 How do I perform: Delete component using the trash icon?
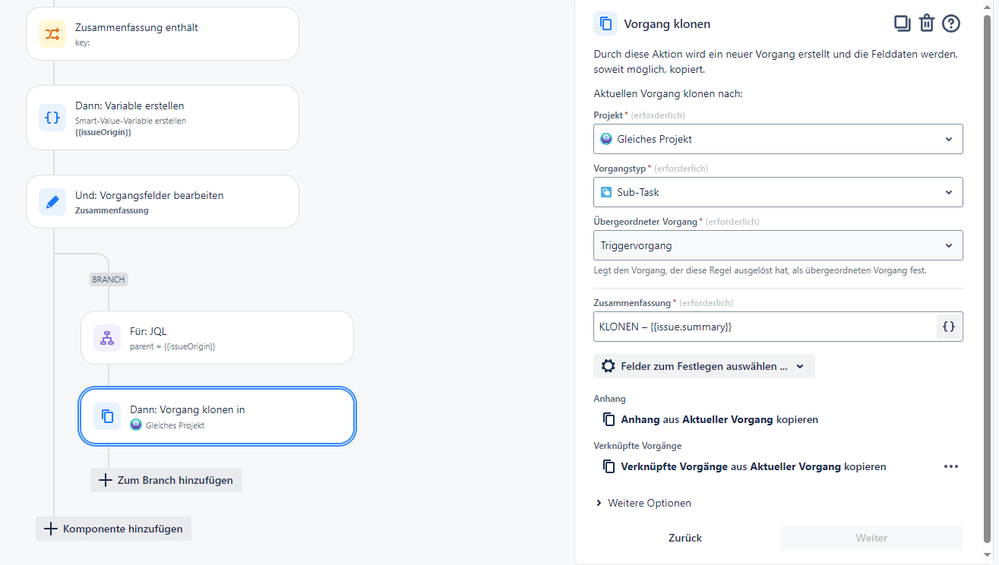[927, 24]
